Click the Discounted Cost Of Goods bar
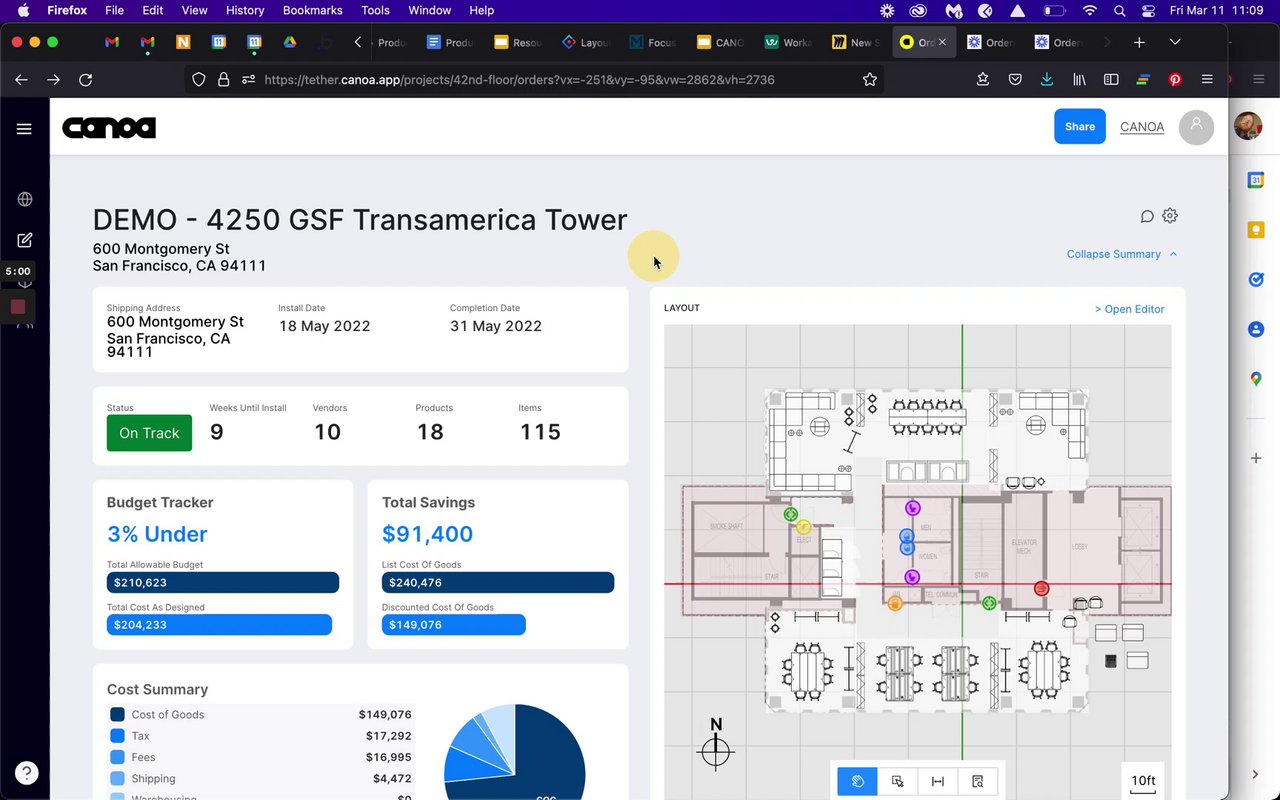 pyautogui.click(x=454, y=625)
